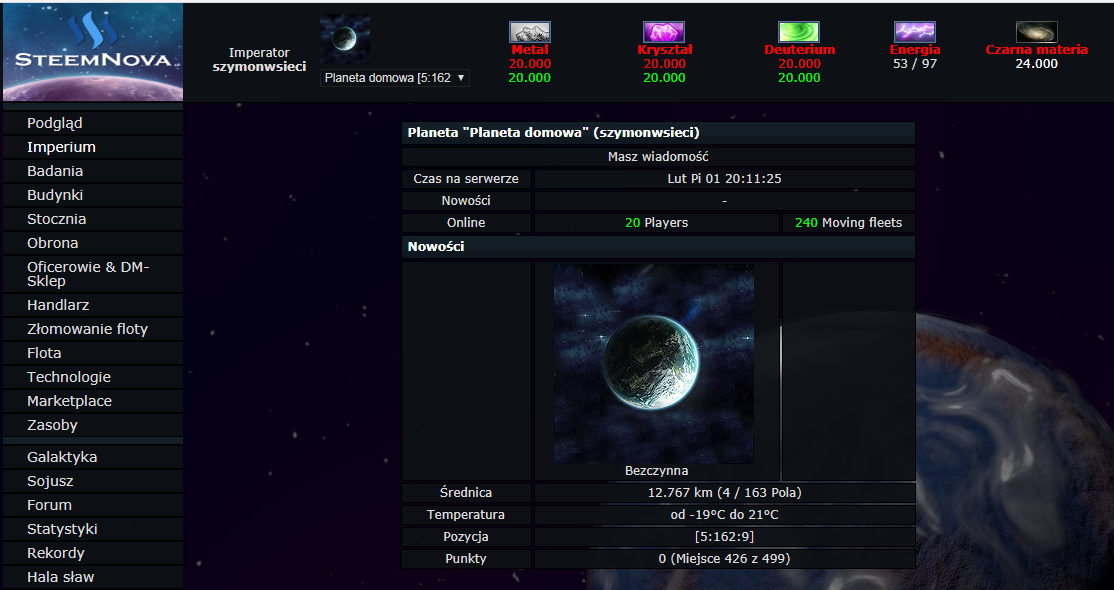Open the Hala sław page

pos(60,577)
